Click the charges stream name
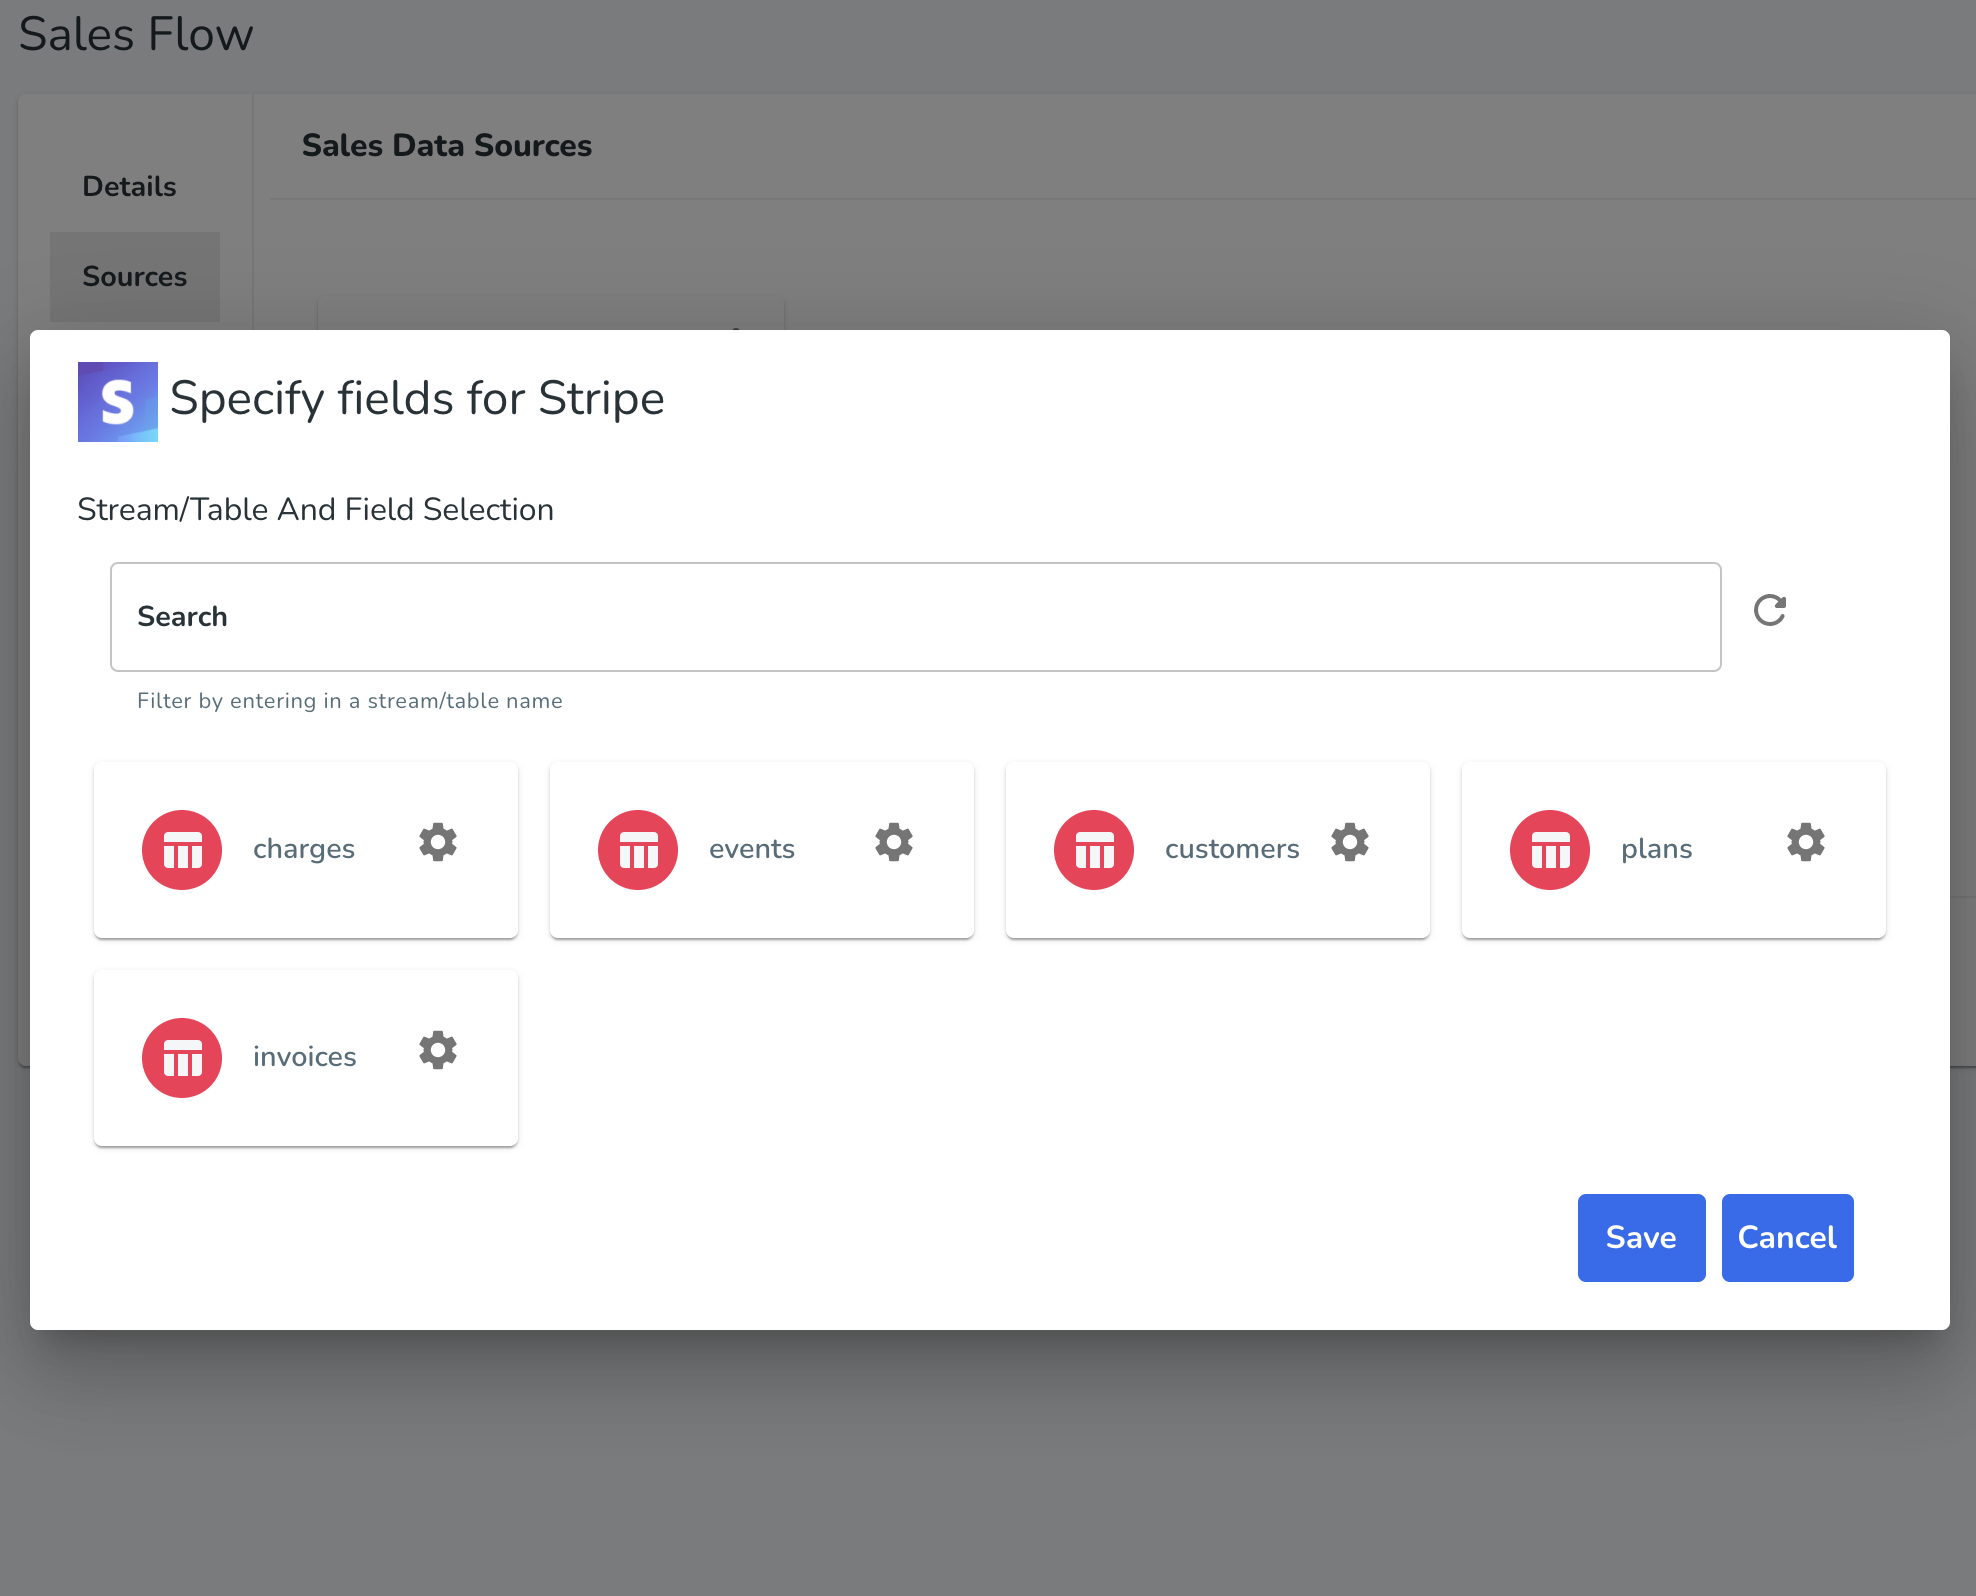This screenshot has width=1976, height=1596. click(x=304, y=849)
